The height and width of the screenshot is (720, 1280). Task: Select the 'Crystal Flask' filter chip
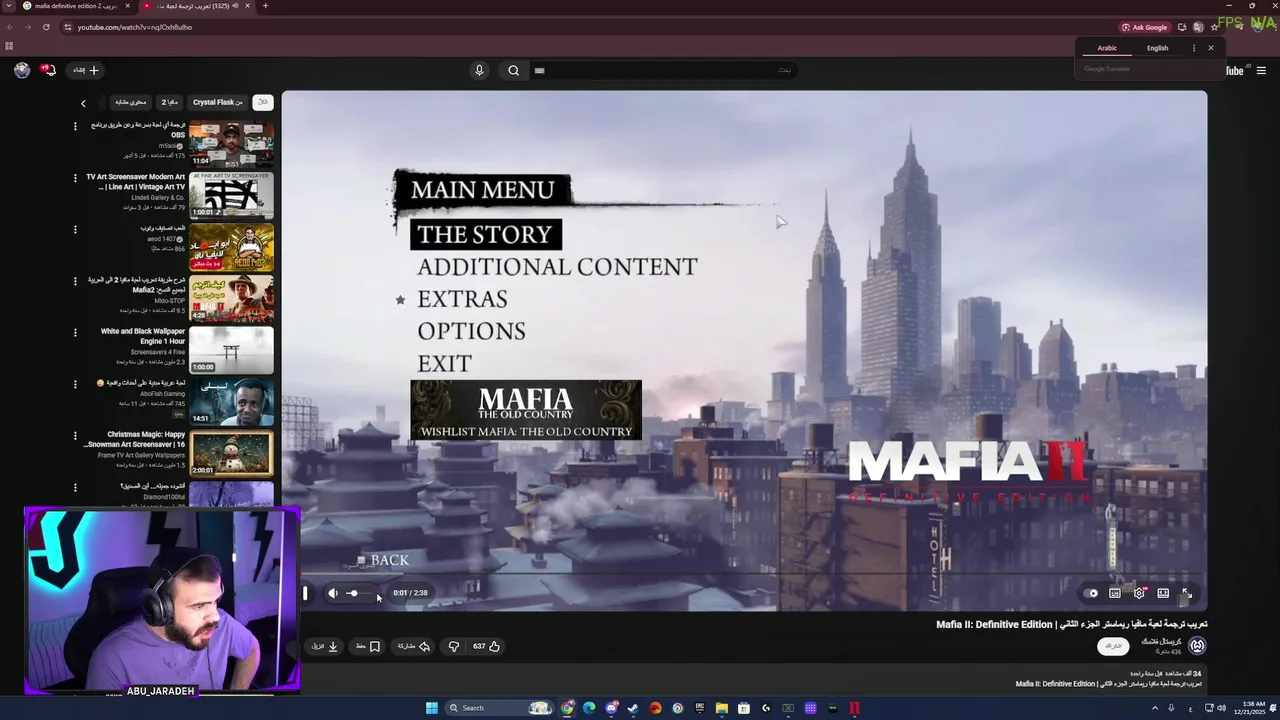click(217, 102)
